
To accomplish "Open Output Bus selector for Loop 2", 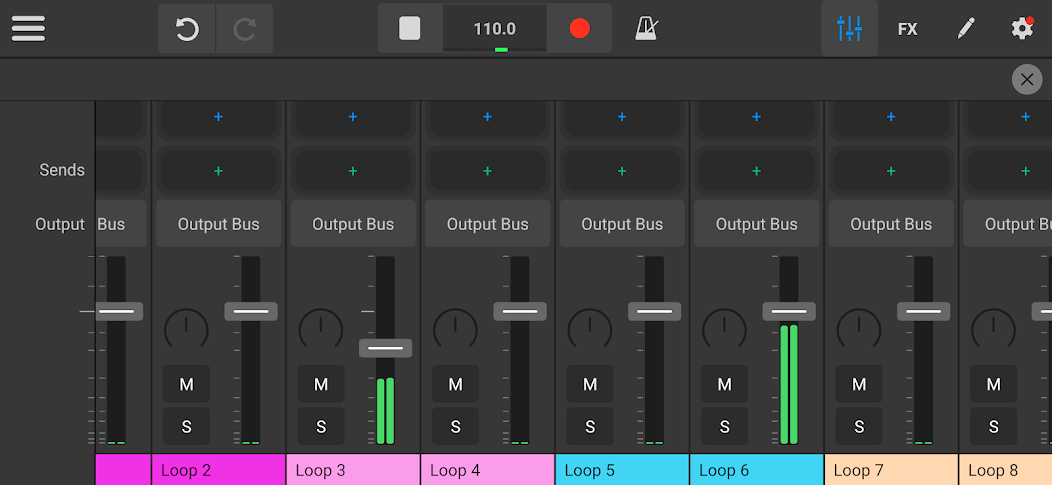I will coord(219,223).
